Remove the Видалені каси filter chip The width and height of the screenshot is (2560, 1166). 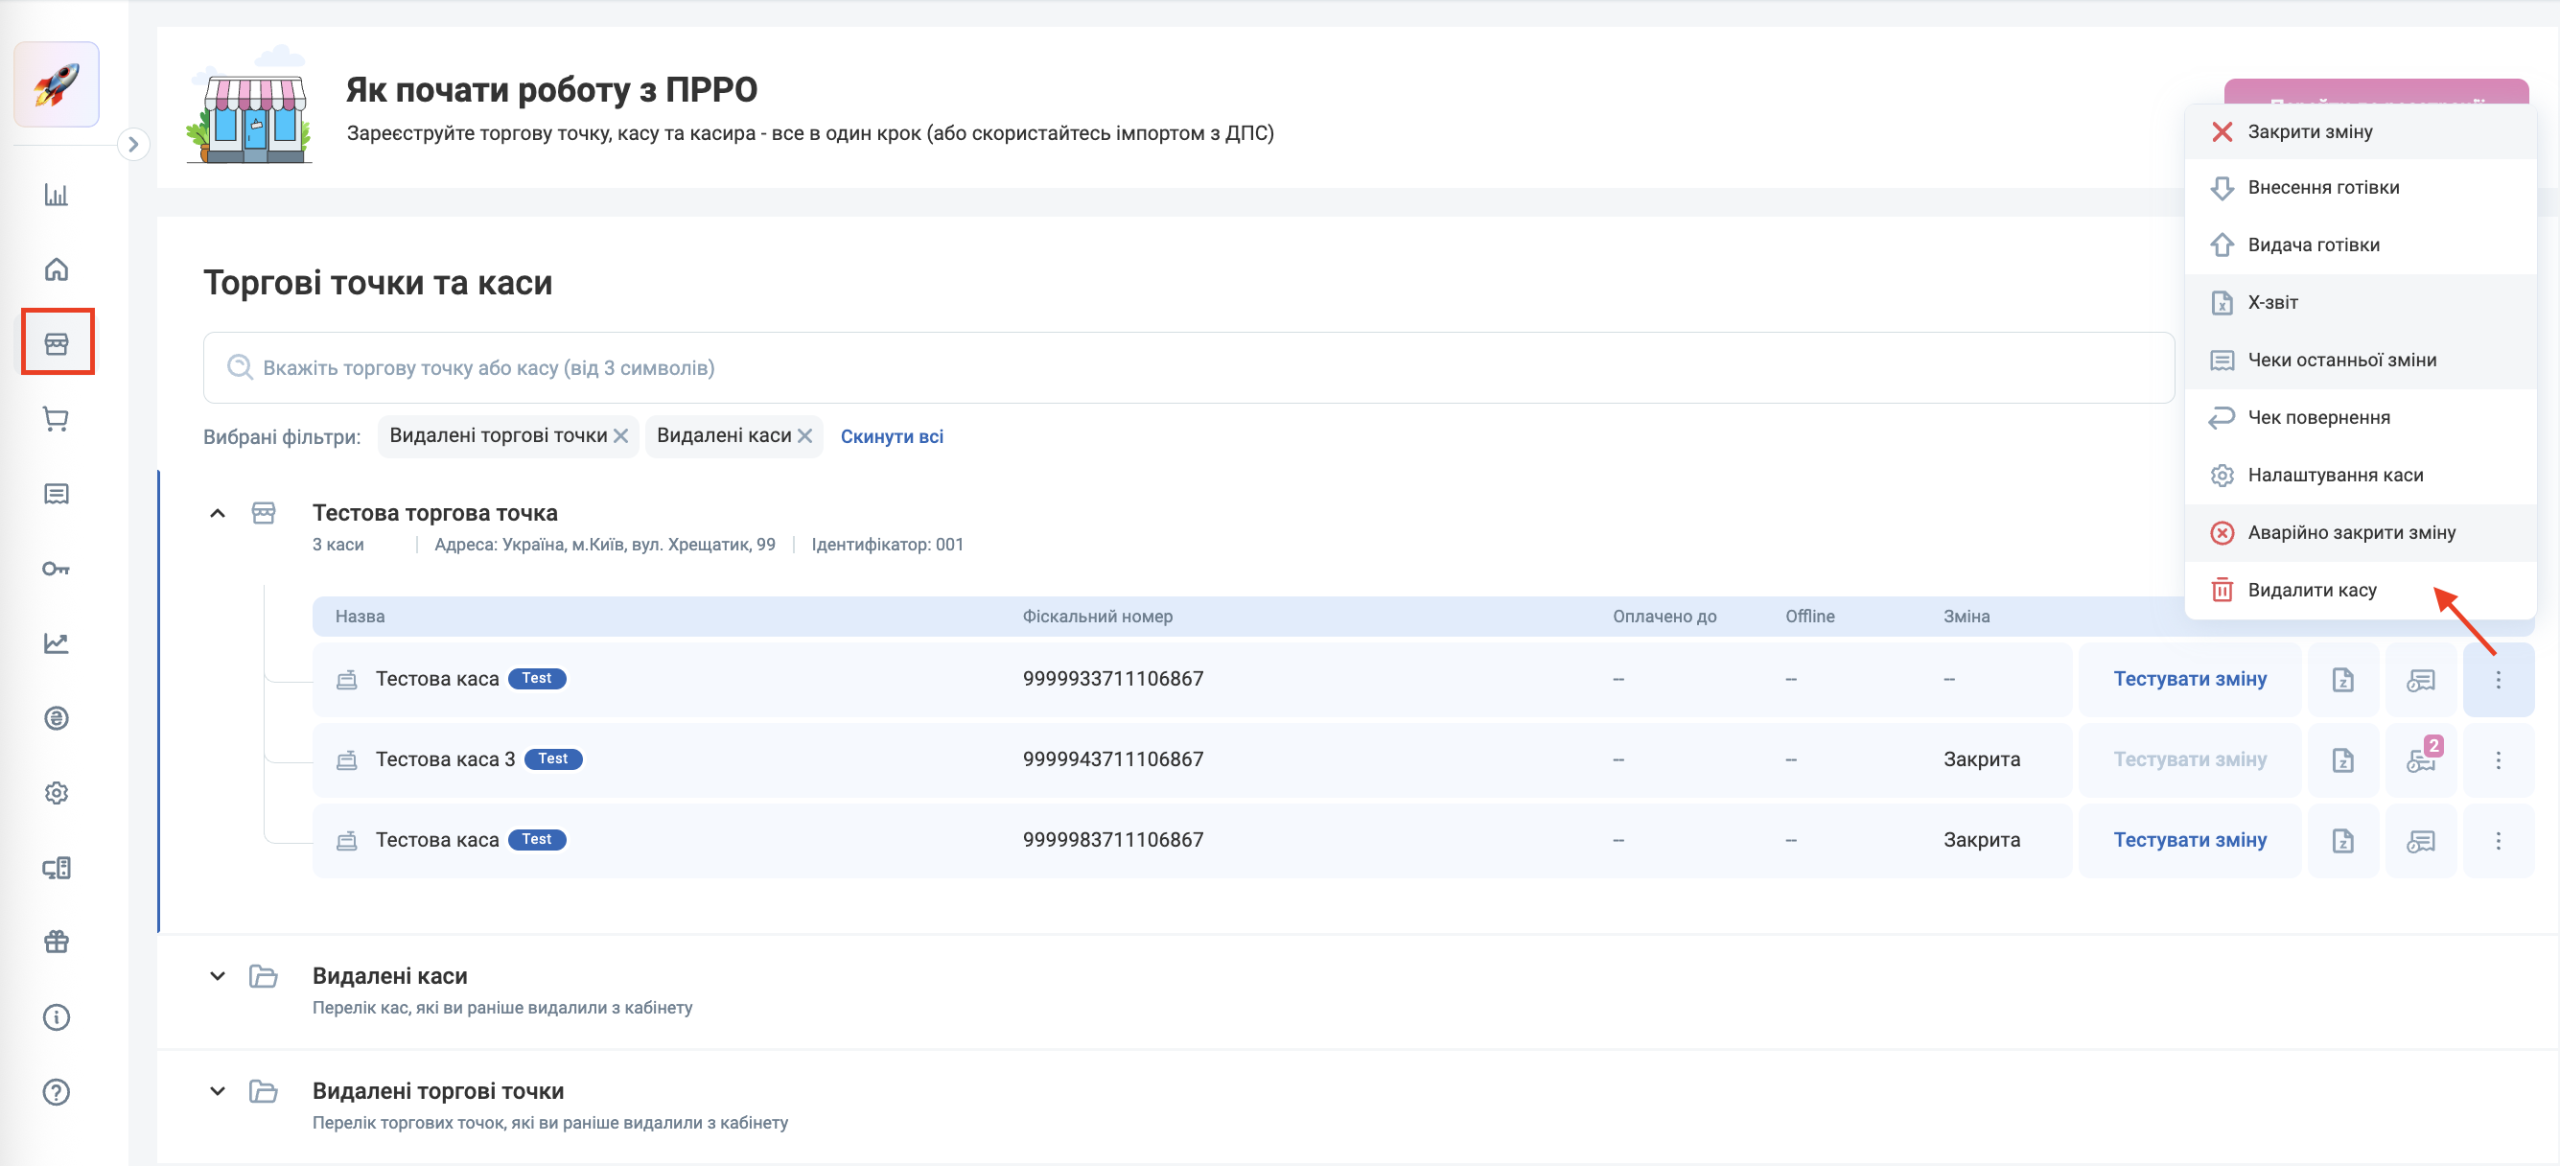pyautogui.click(x=805, y=436)
